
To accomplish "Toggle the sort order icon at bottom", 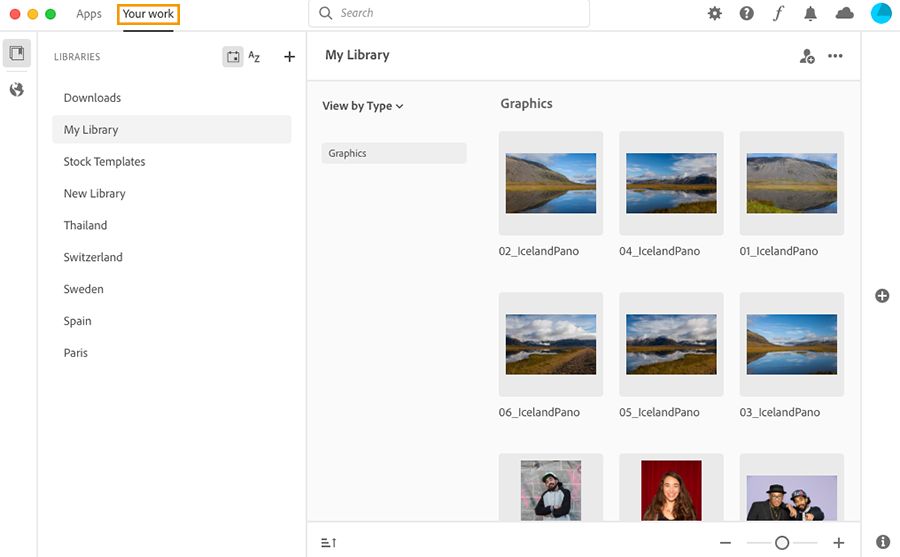I will pos(329,543).
